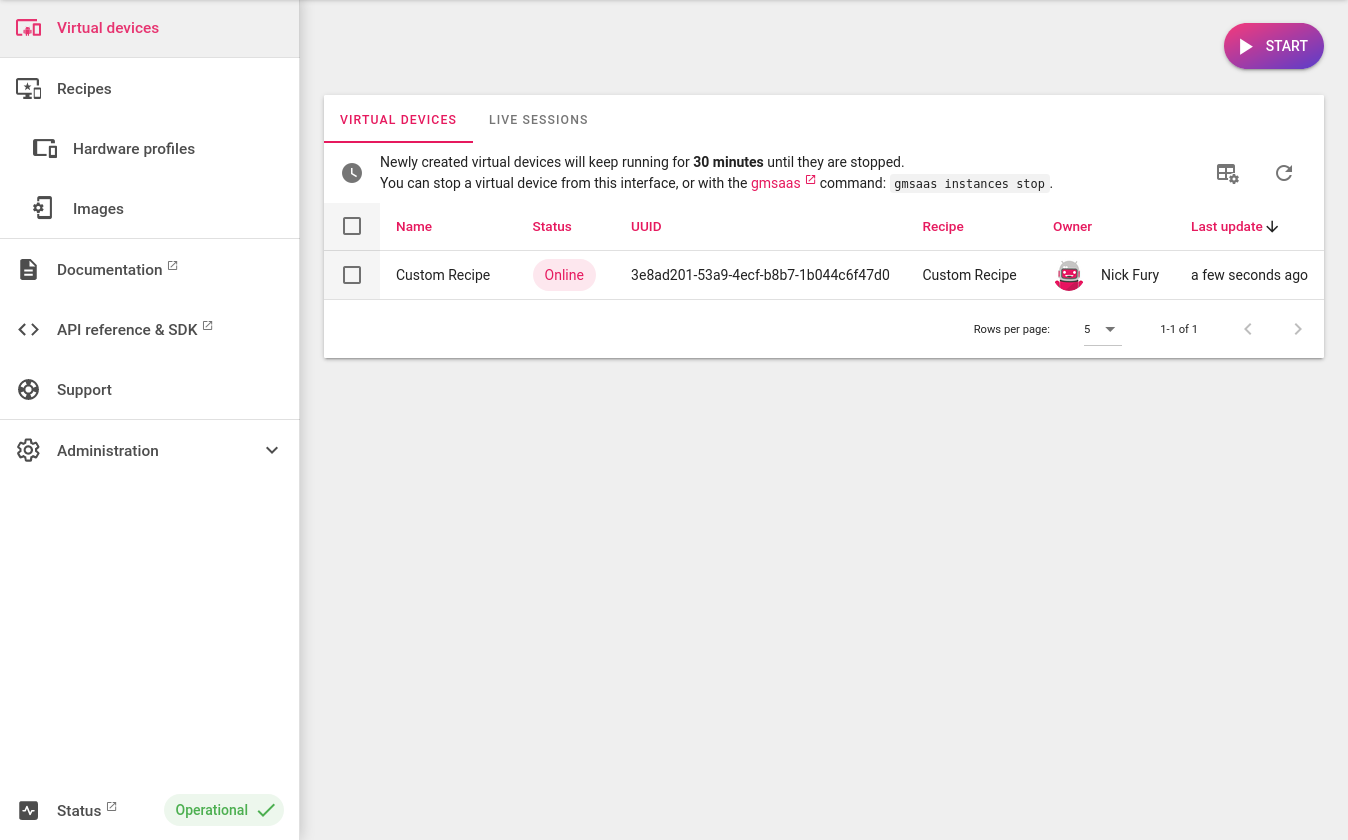Screen dimensions: 1348x840
Task: Click the Last update sort arrow
Action: coord(1273,227)
